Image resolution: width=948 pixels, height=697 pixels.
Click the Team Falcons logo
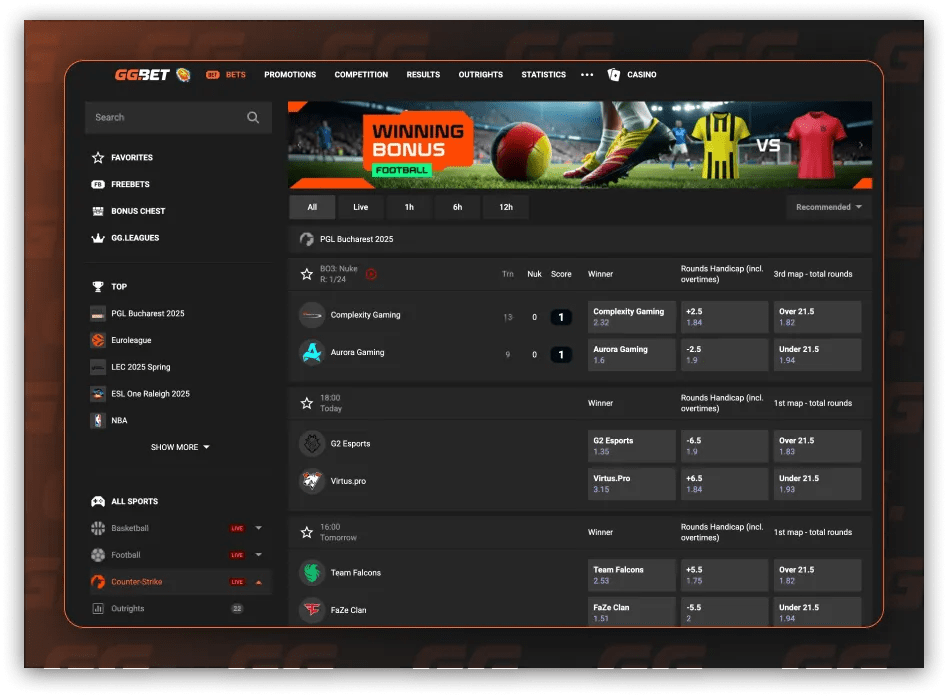(x=312, y=573)
